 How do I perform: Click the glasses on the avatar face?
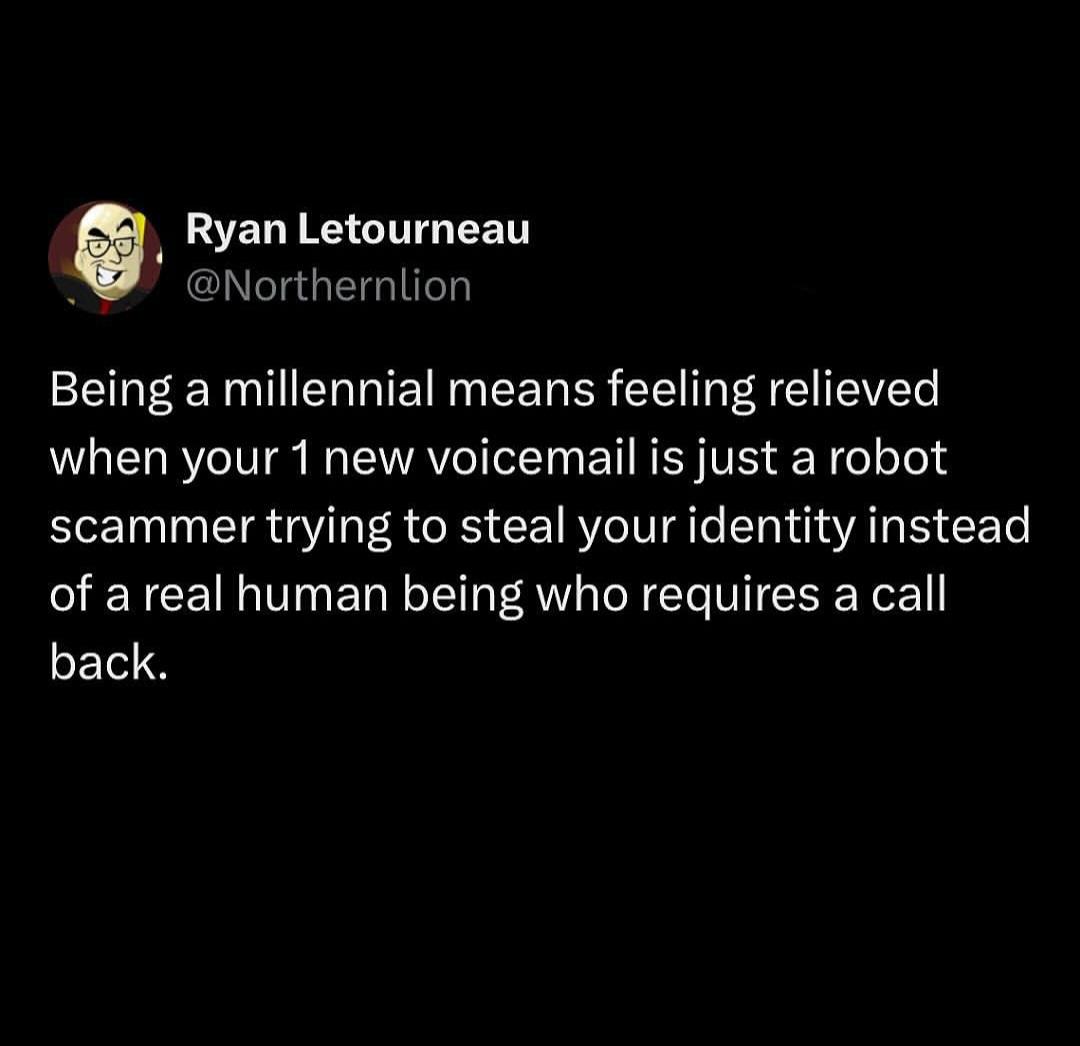point(111,244)
